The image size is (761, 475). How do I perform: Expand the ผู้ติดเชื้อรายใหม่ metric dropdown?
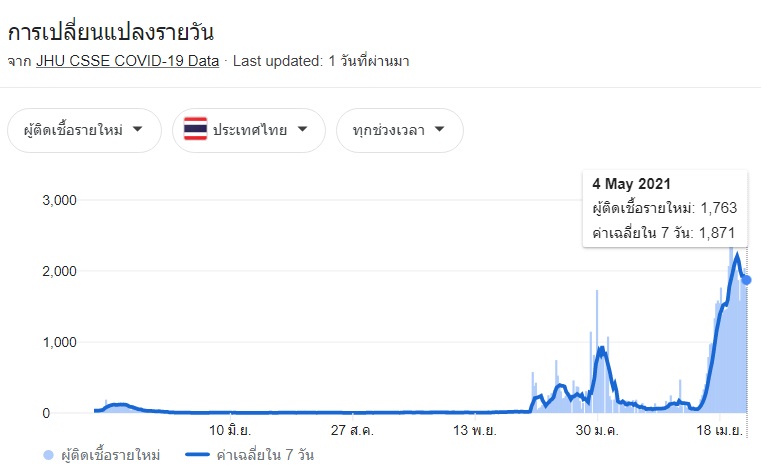(83, 130)
